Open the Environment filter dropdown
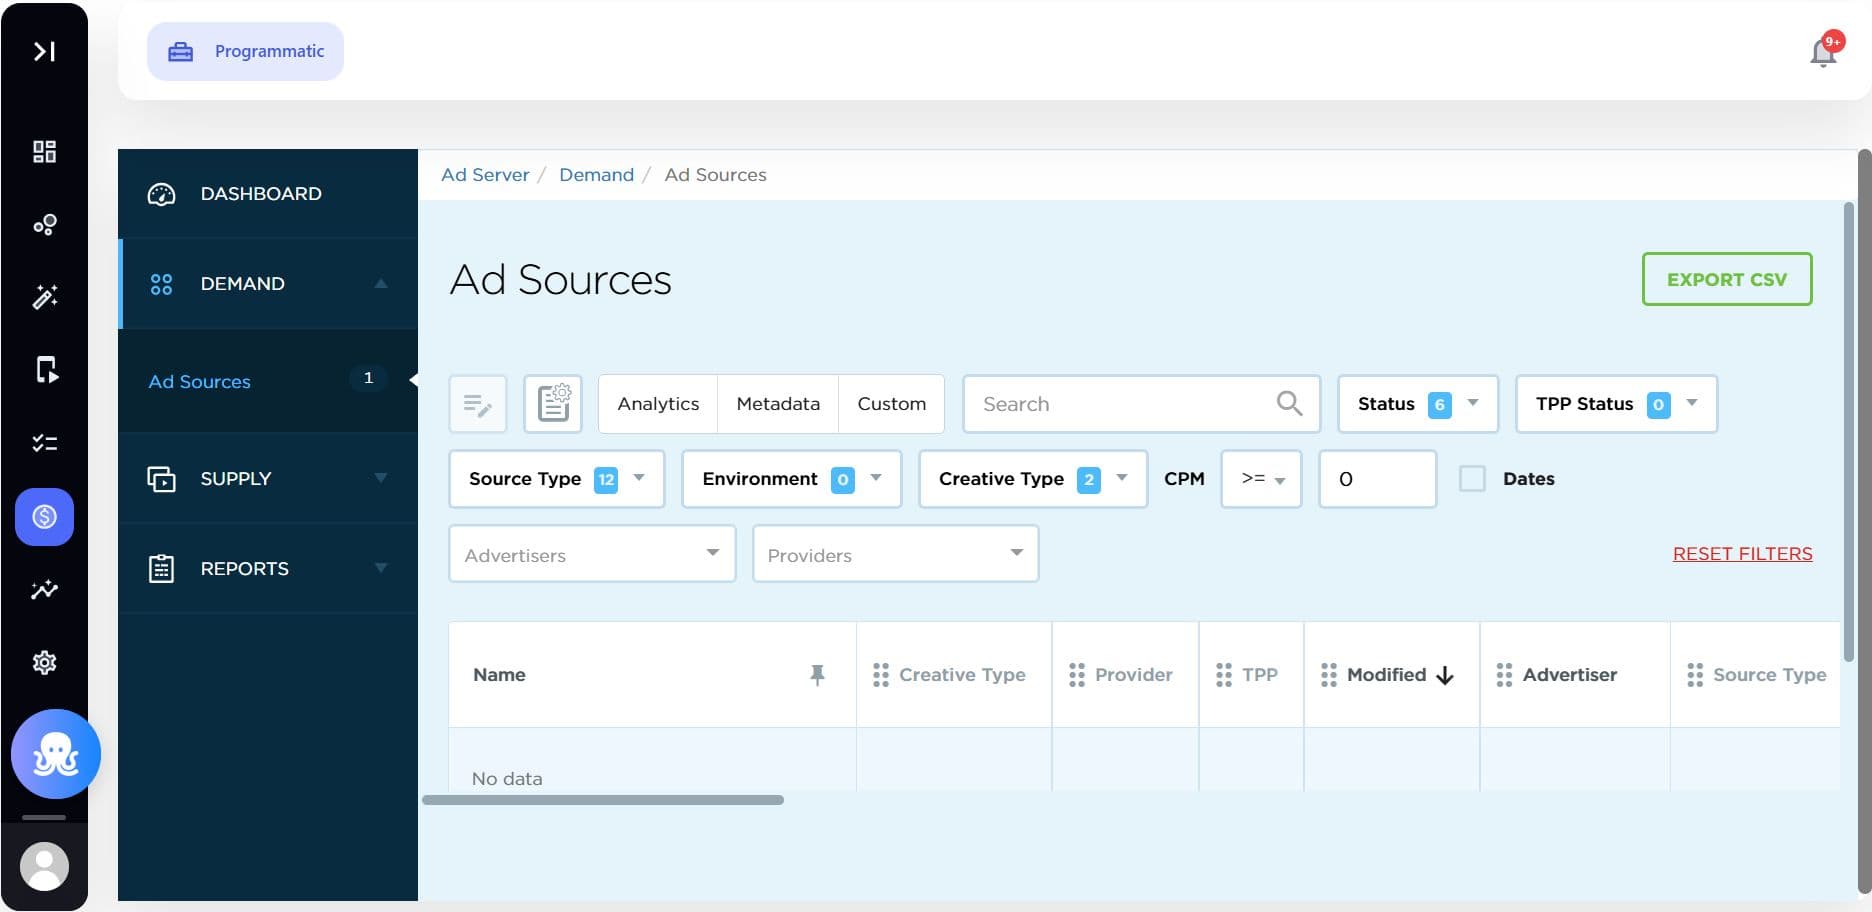 (792, 479)
